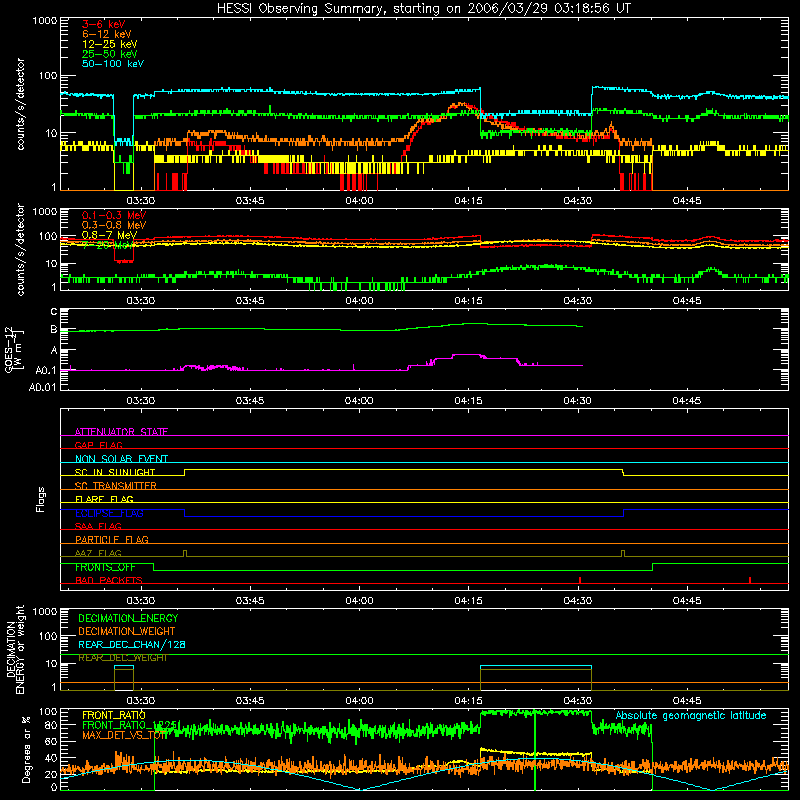The image size is (800, 800).
Task: Click the Absolute geomagnetic latitude label
Action: point(691,715)
